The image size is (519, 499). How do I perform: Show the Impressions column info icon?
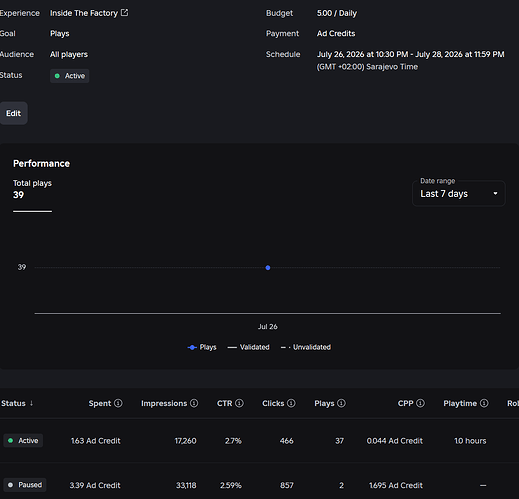pyautogui.click(x=194, y=403)
